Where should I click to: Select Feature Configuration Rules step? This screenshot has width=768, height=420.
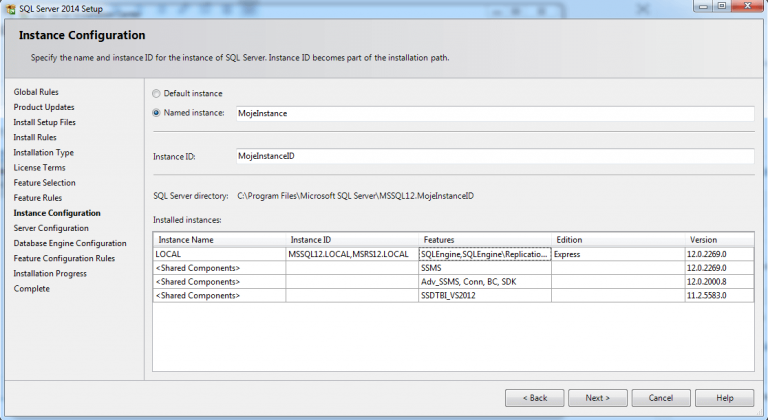[x=64, y=259]
